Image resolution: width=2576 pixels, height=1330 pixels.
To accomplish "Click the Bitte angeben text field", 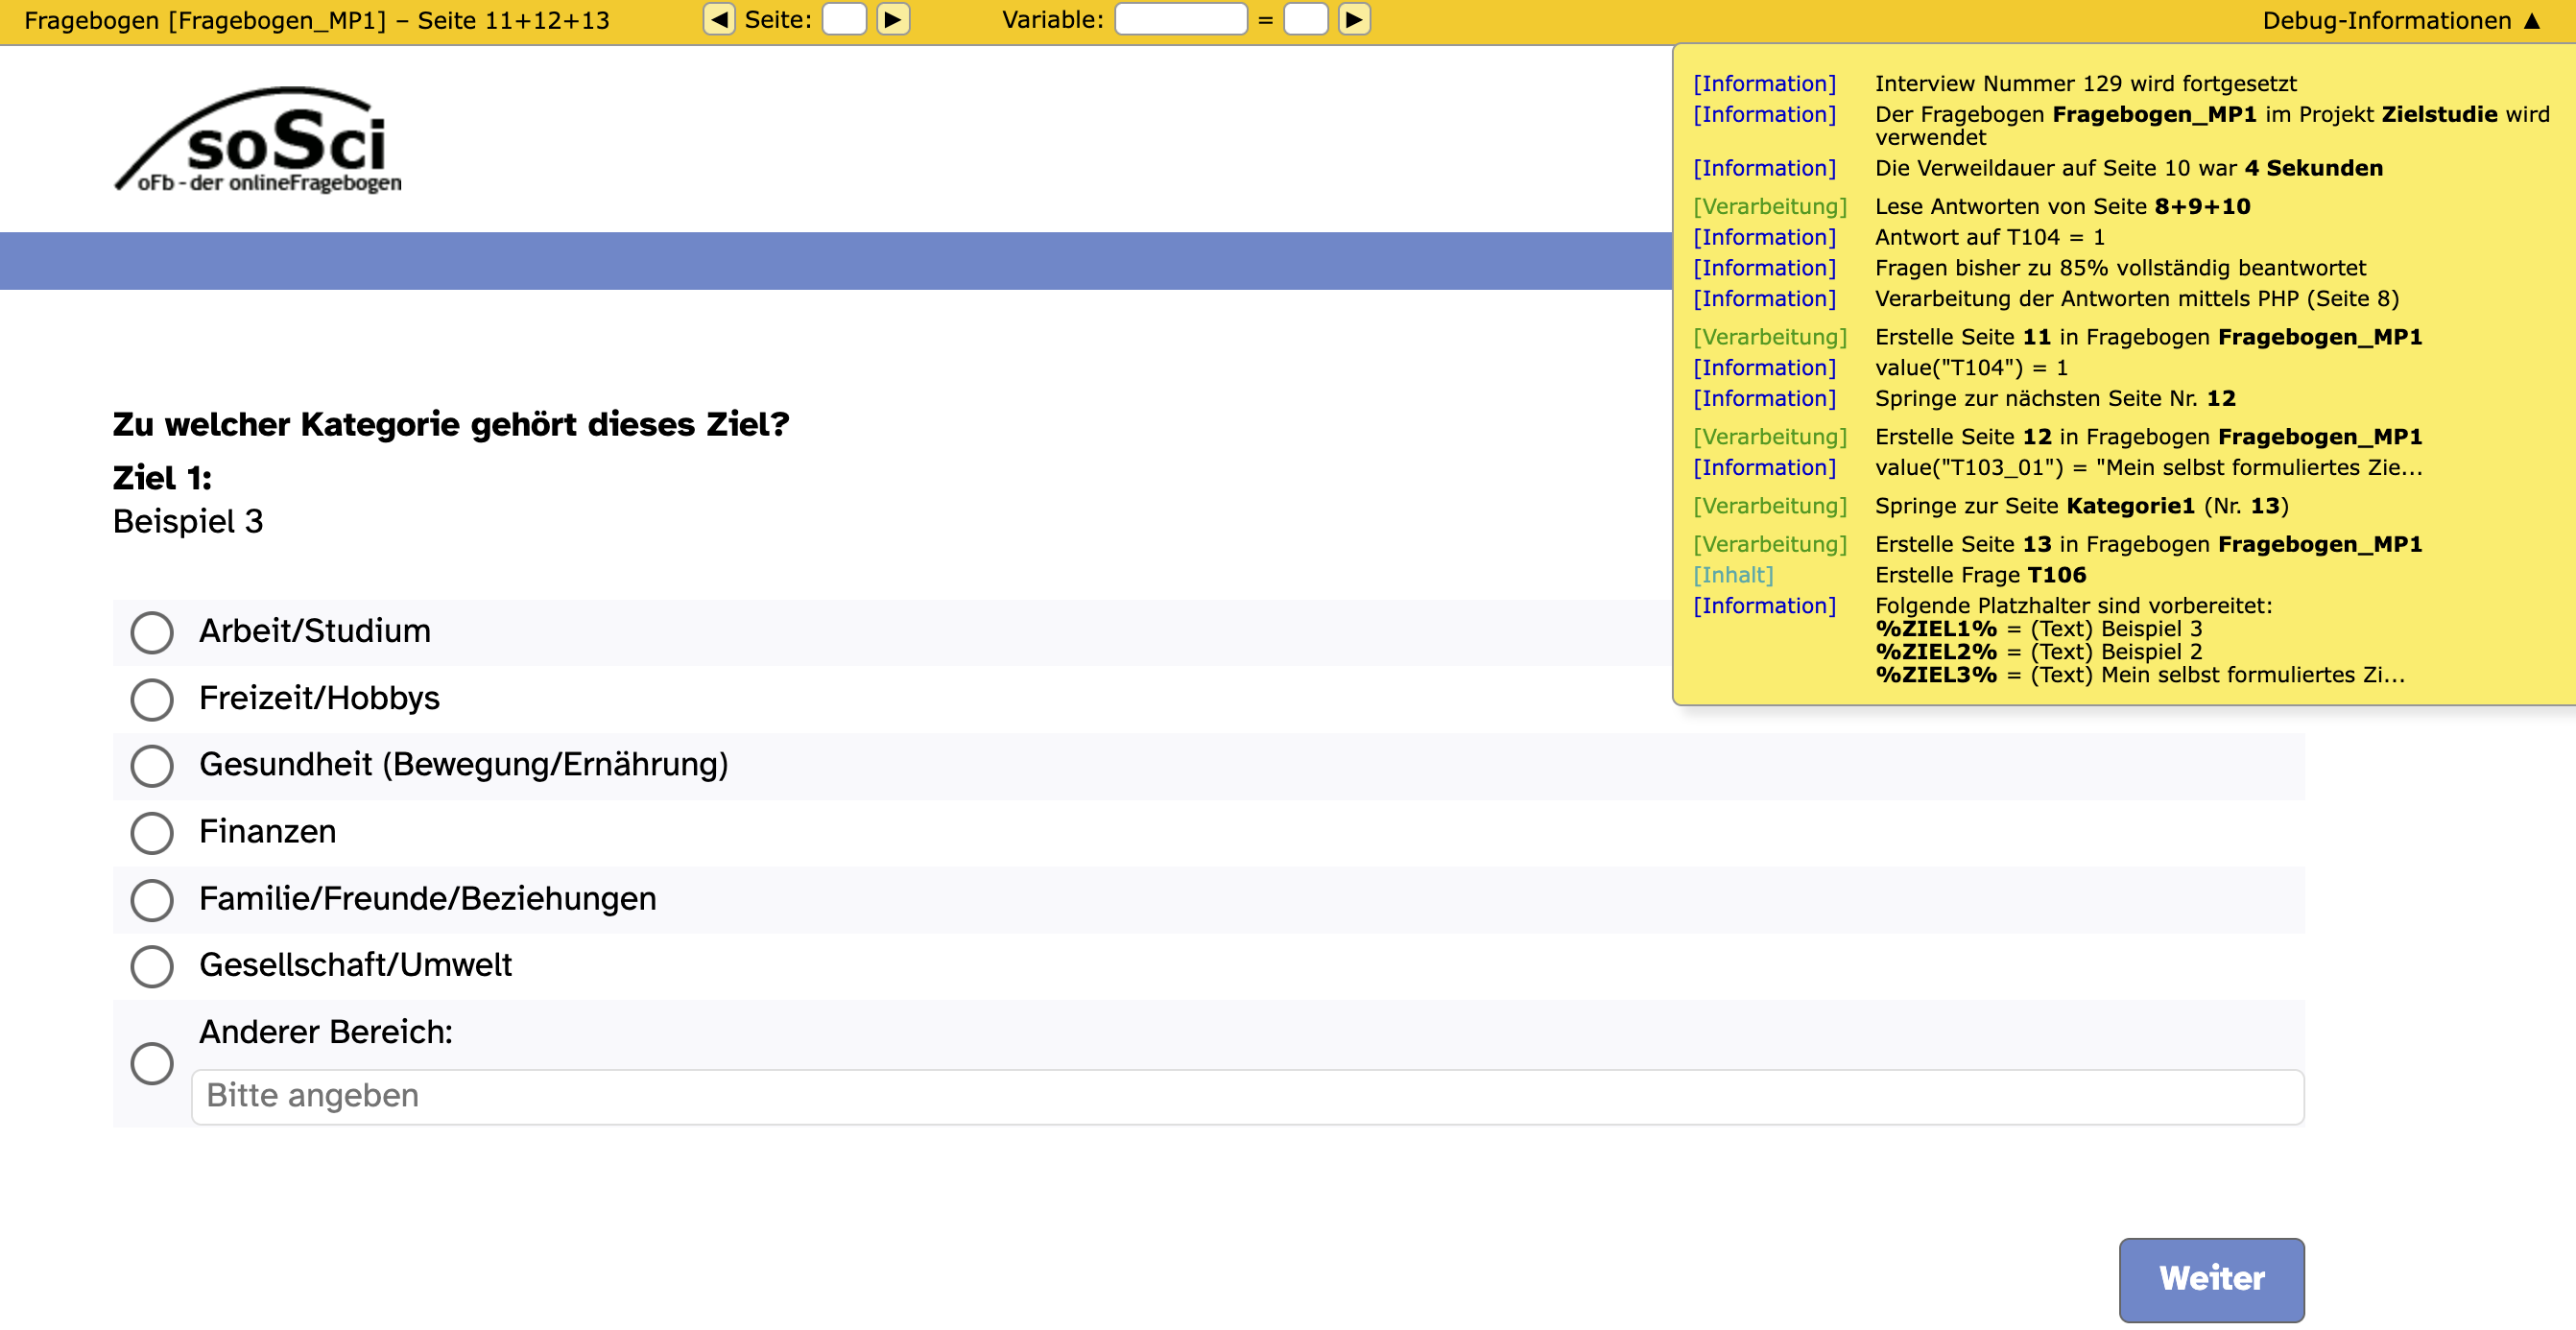I will tap(1246, 1097).
